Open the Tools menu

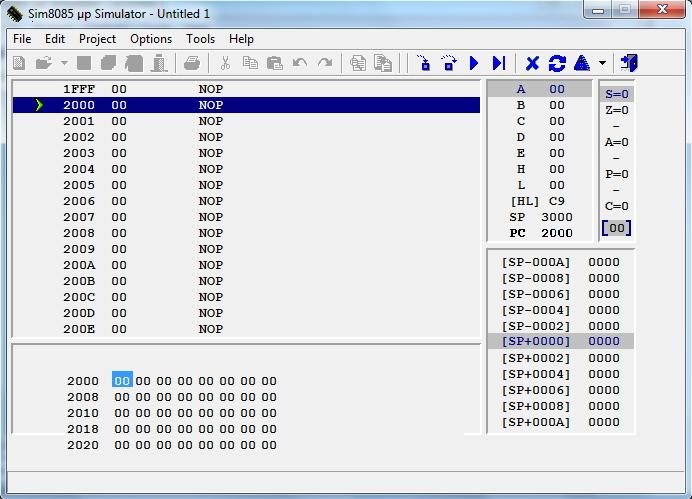pos(200,39)
